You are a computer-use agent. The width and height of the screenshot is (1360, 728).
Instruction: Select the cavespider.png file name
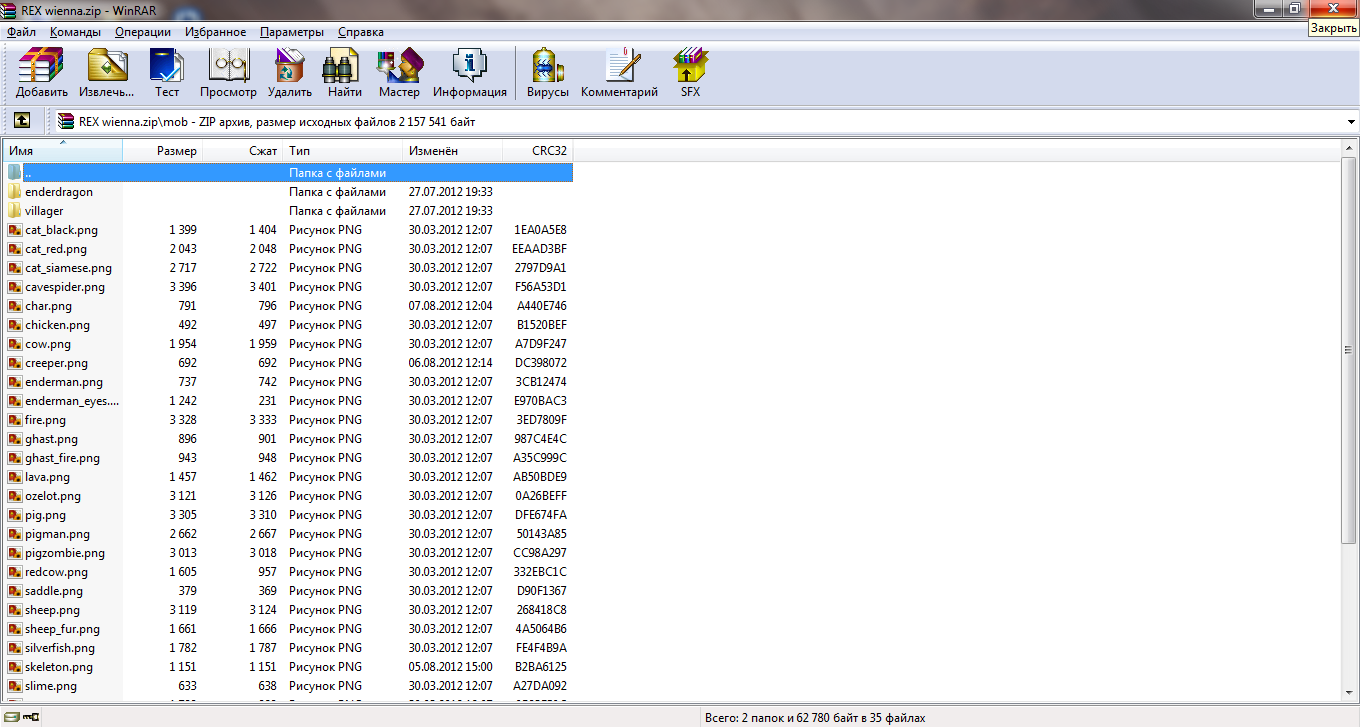pos(65,287)
